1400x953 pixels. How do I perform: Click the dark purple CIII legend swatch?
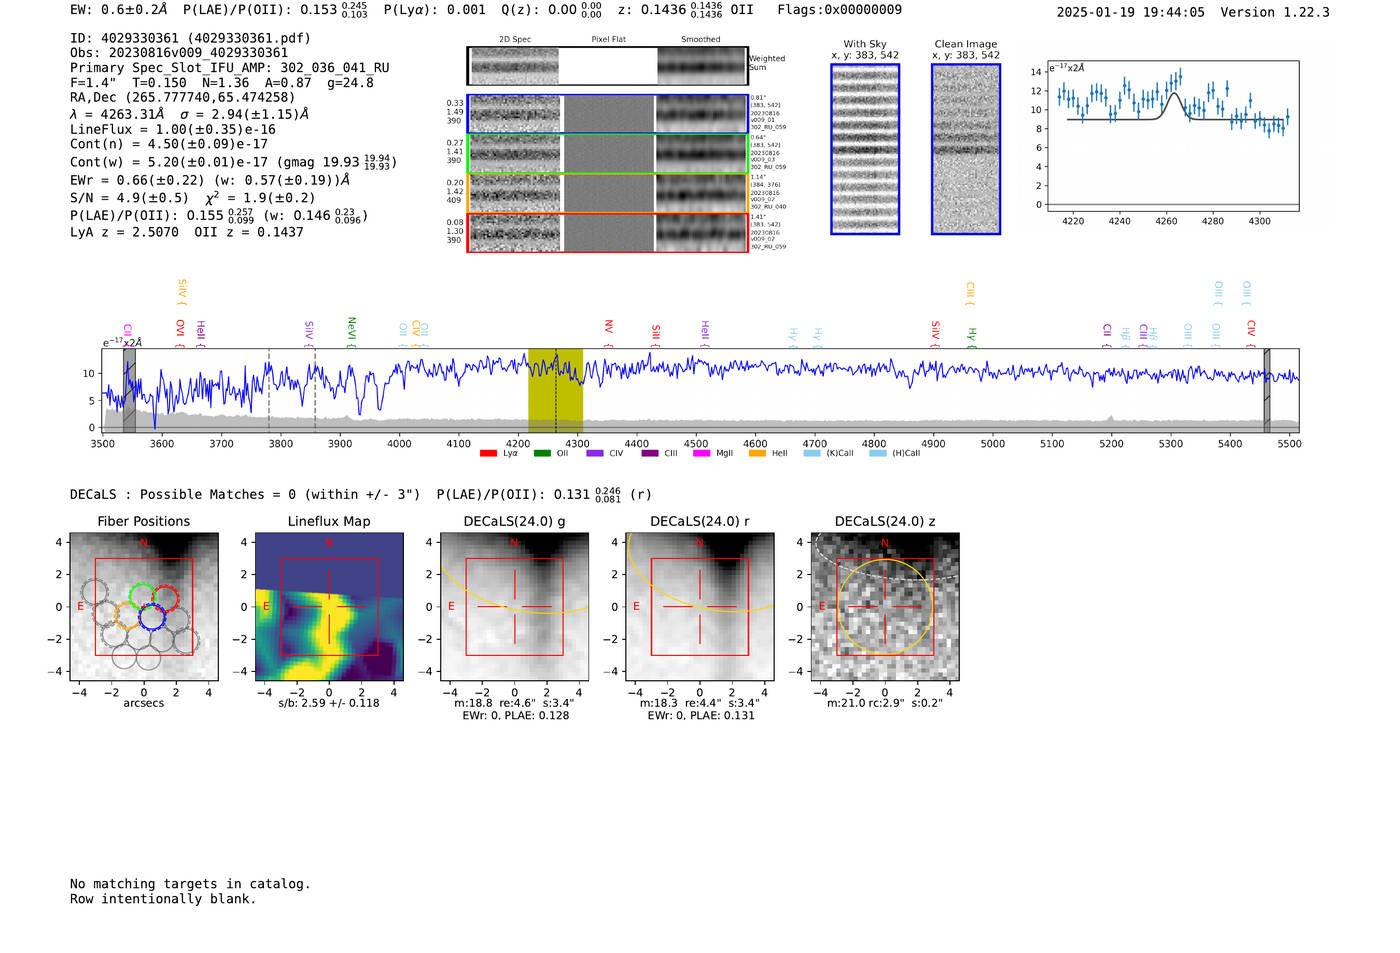click(x=650, y=454)
